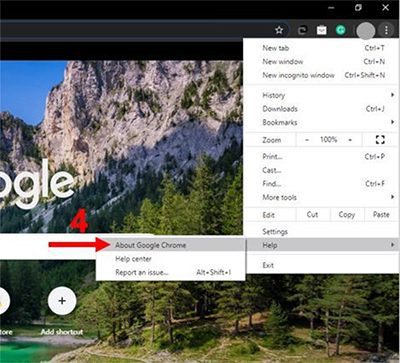400x363 pixels.
Task: Expand the Help submenu entry
Action: pyautogui.click(x=322, y=245)
